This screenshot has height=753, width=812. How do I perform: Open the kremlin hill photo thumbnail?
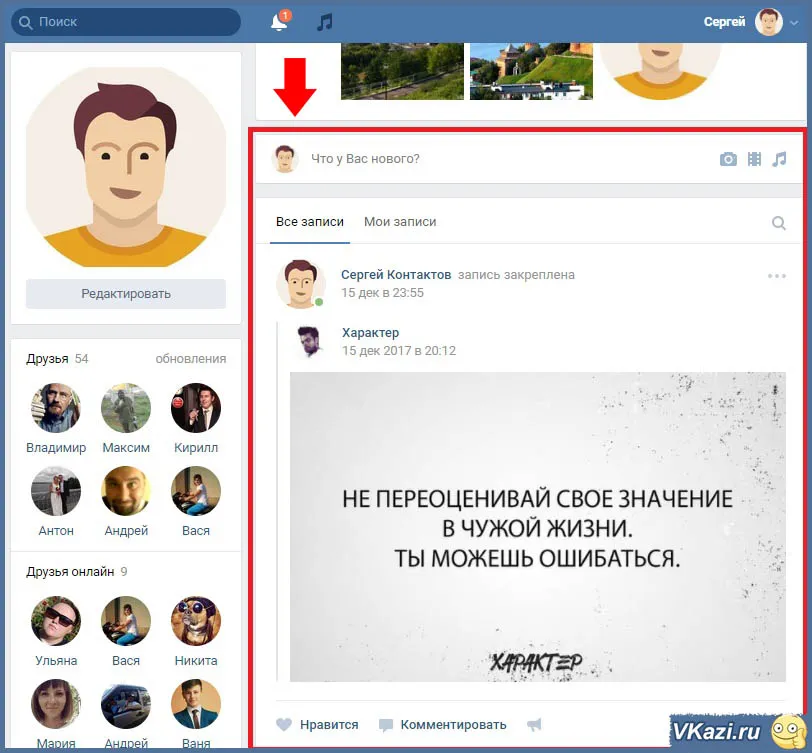[531, 71]
